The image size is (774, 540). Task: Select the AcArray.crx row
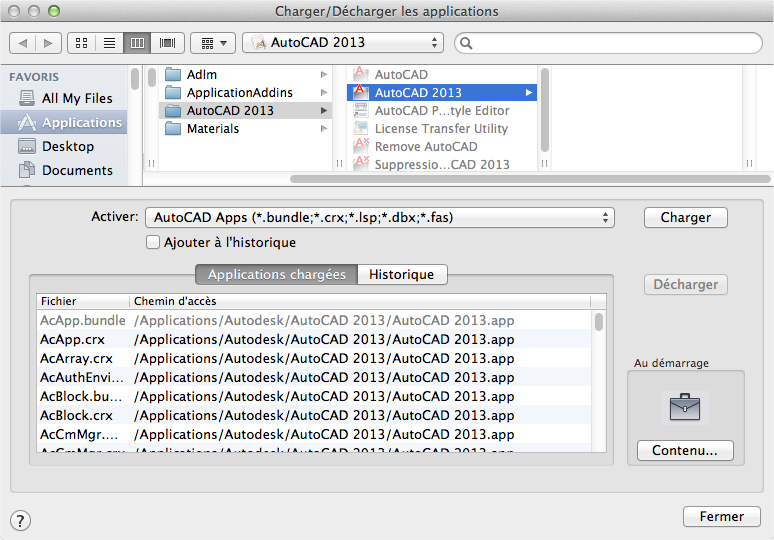(314, 358)
